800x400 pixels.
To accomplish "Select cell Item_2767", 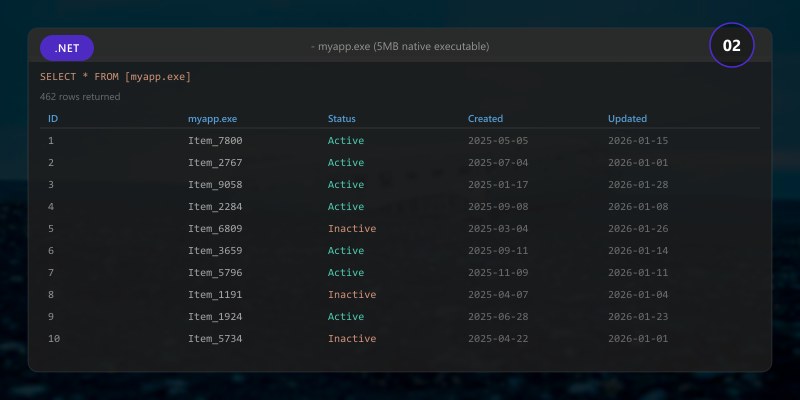I will coord(215,162).
